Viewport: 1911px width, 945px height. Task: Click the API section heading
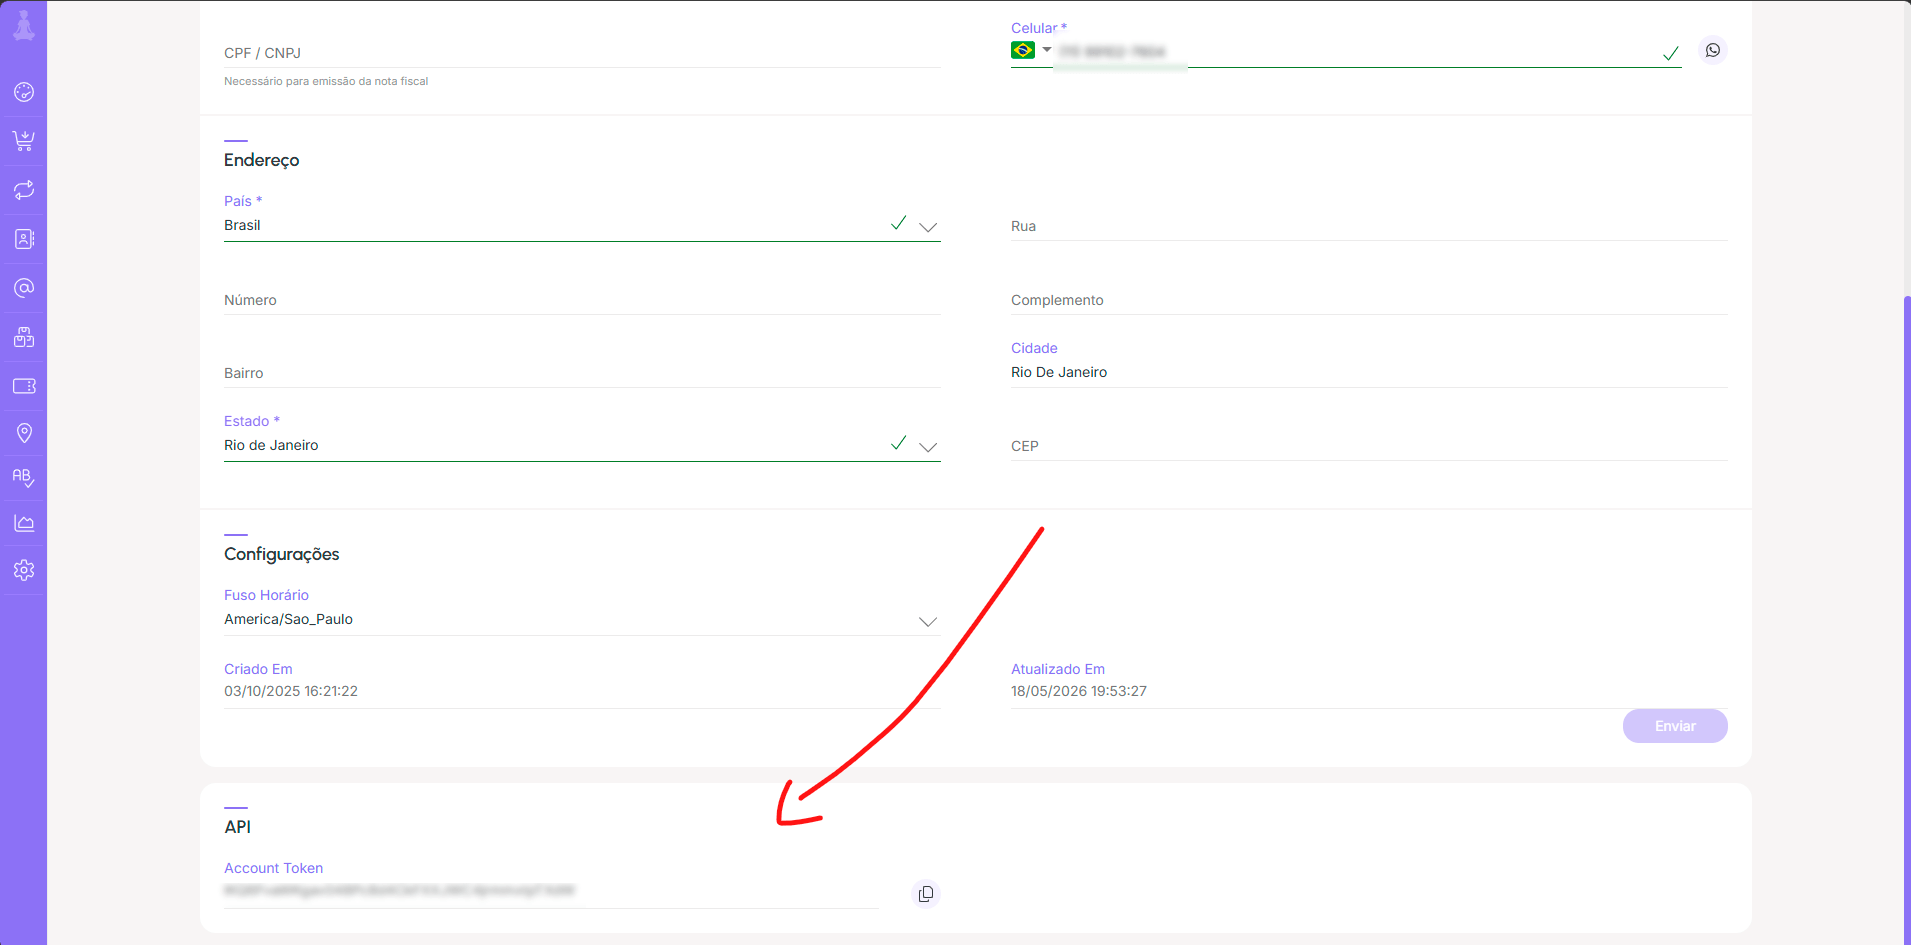click(238, 827)
